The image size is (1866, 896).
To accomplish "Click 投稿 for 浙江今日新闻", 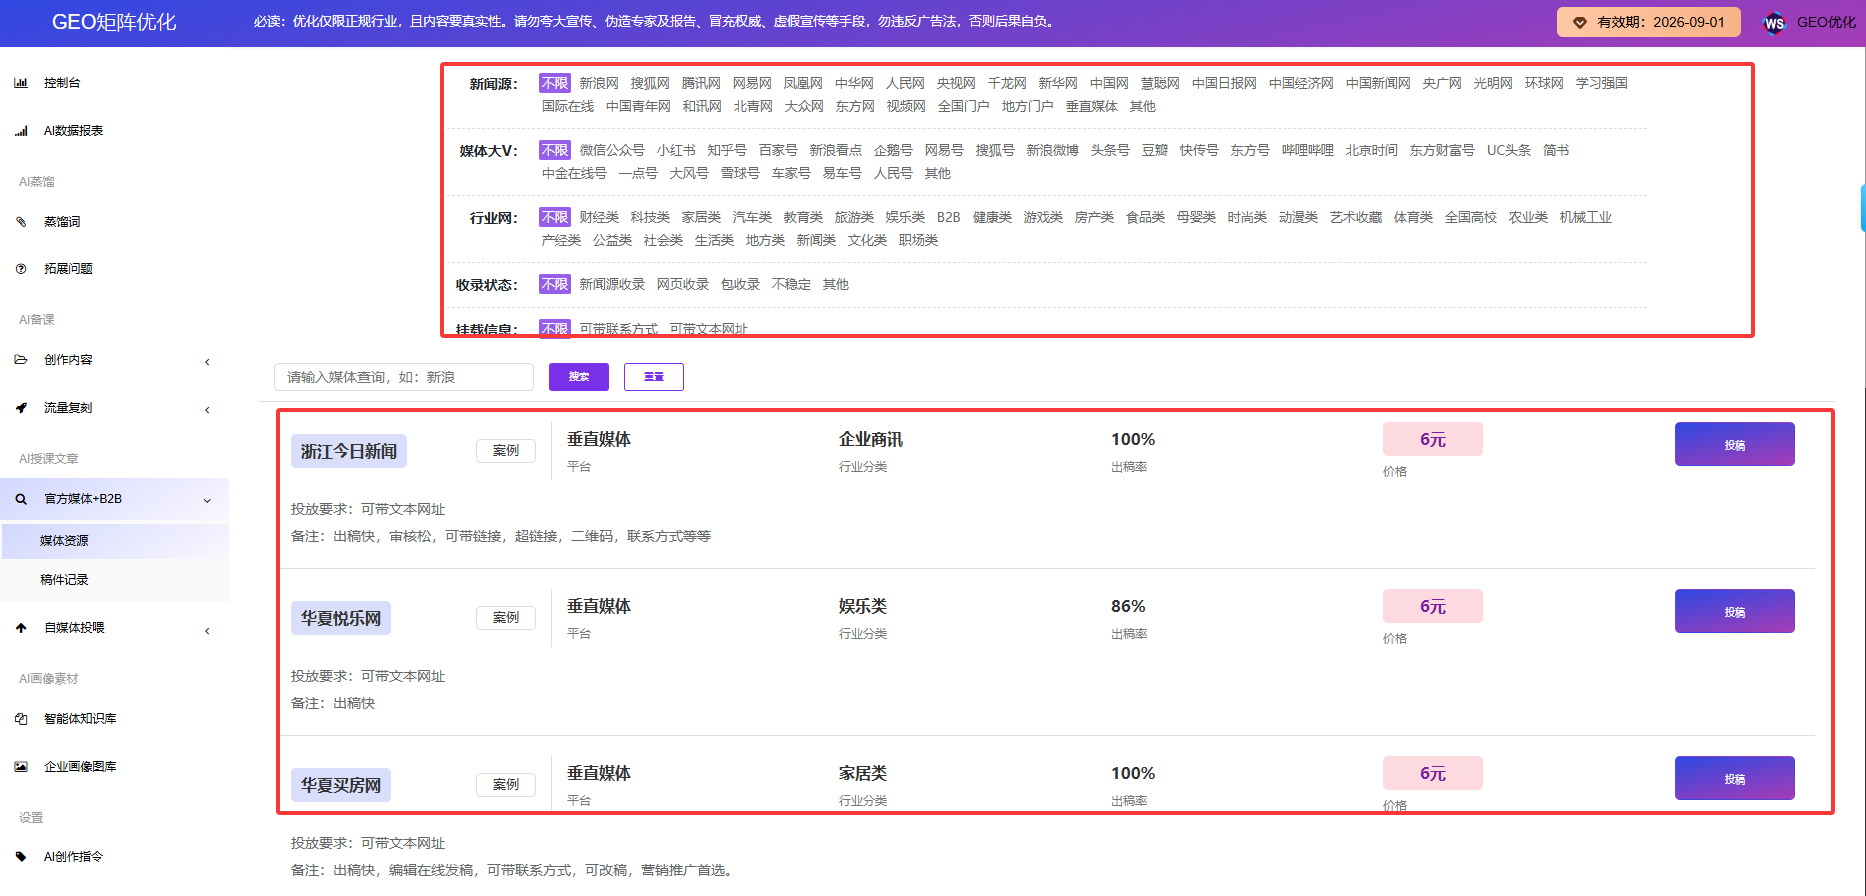I will point(1735,445).
